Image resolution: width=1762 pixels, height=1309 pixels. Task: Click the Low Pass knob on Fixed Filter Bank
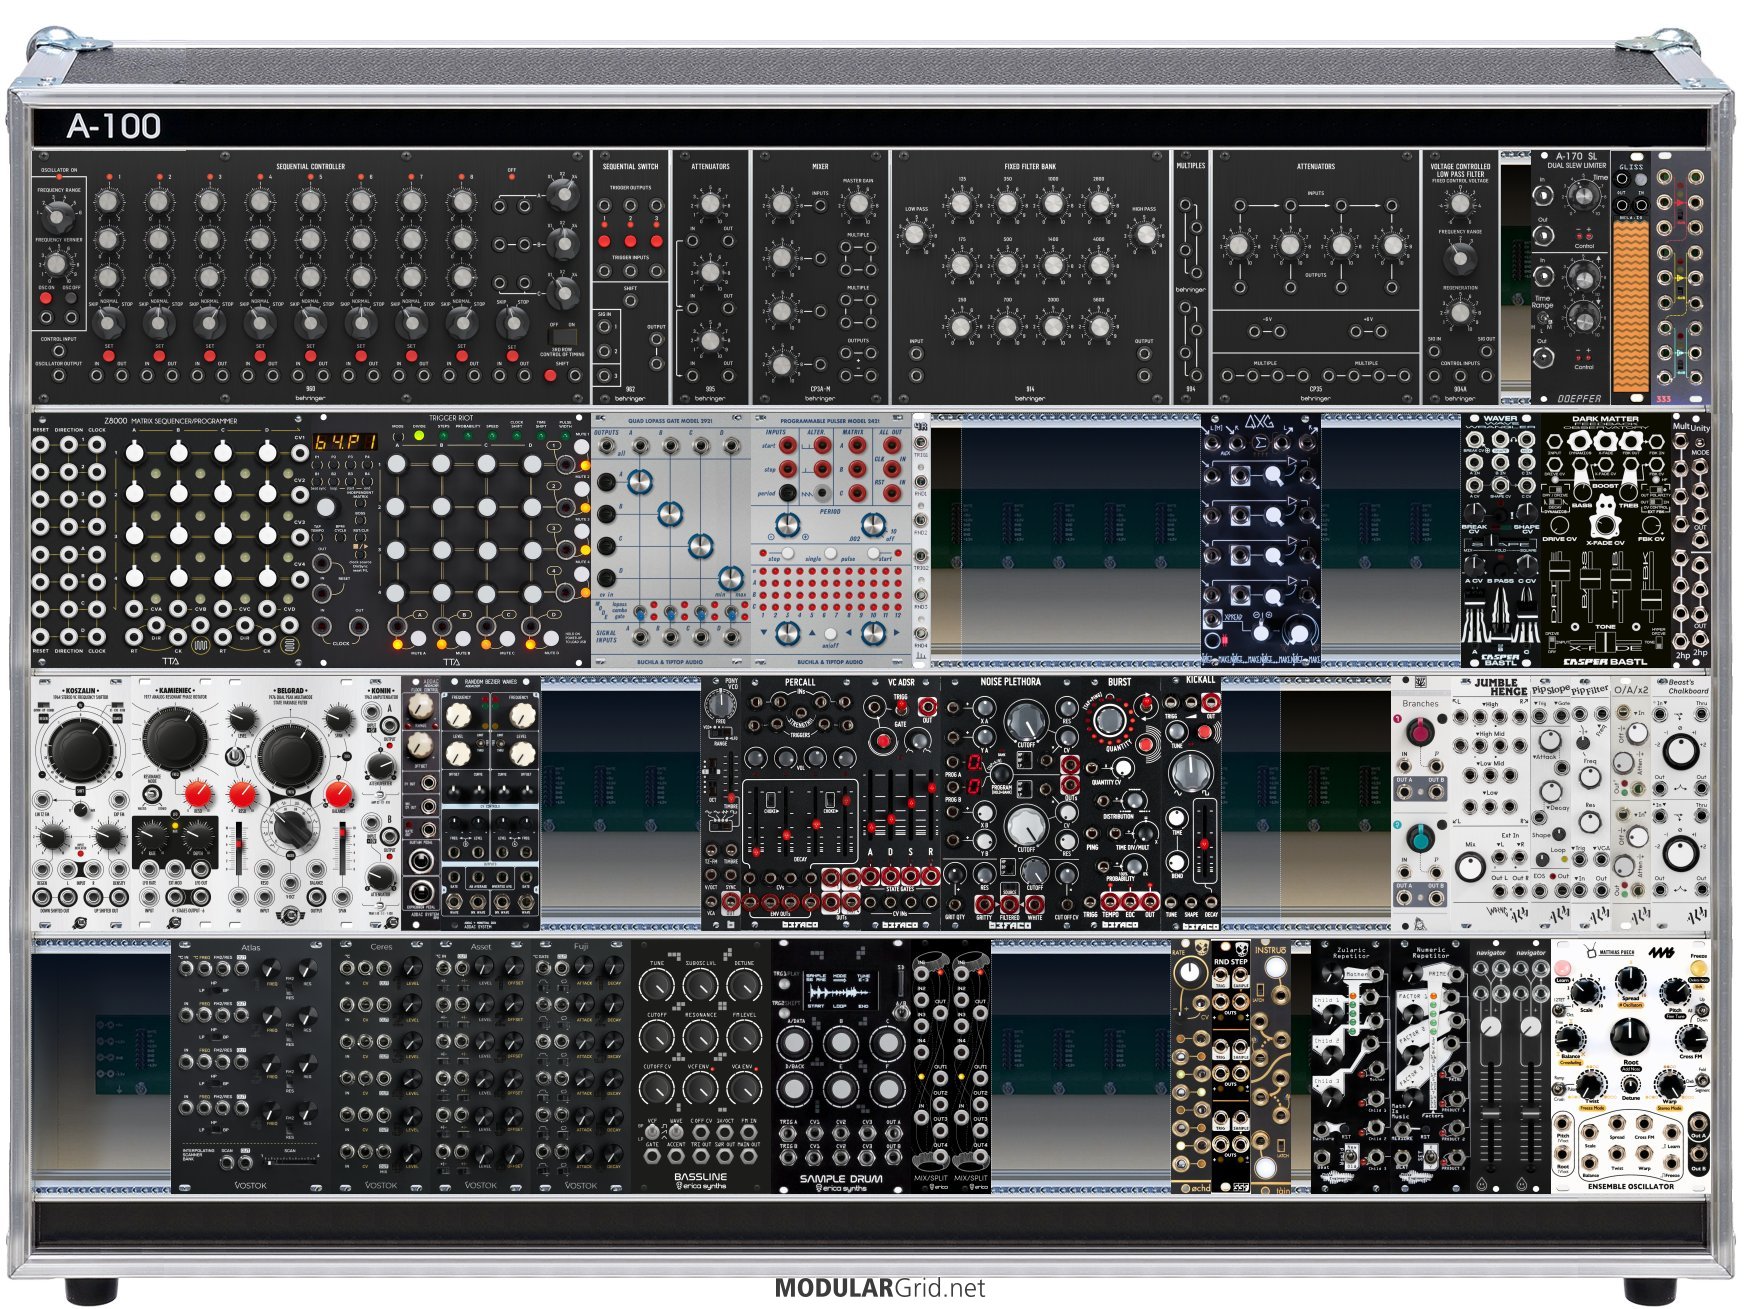(x=915, y=236)
